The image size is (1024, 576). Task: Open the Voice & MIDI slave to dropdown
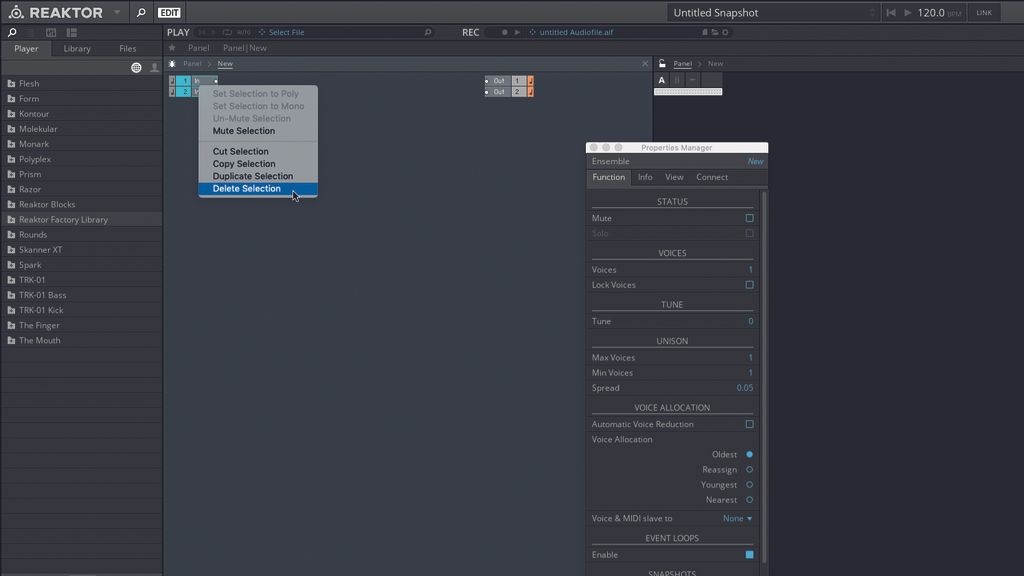(x=736, y=518)
